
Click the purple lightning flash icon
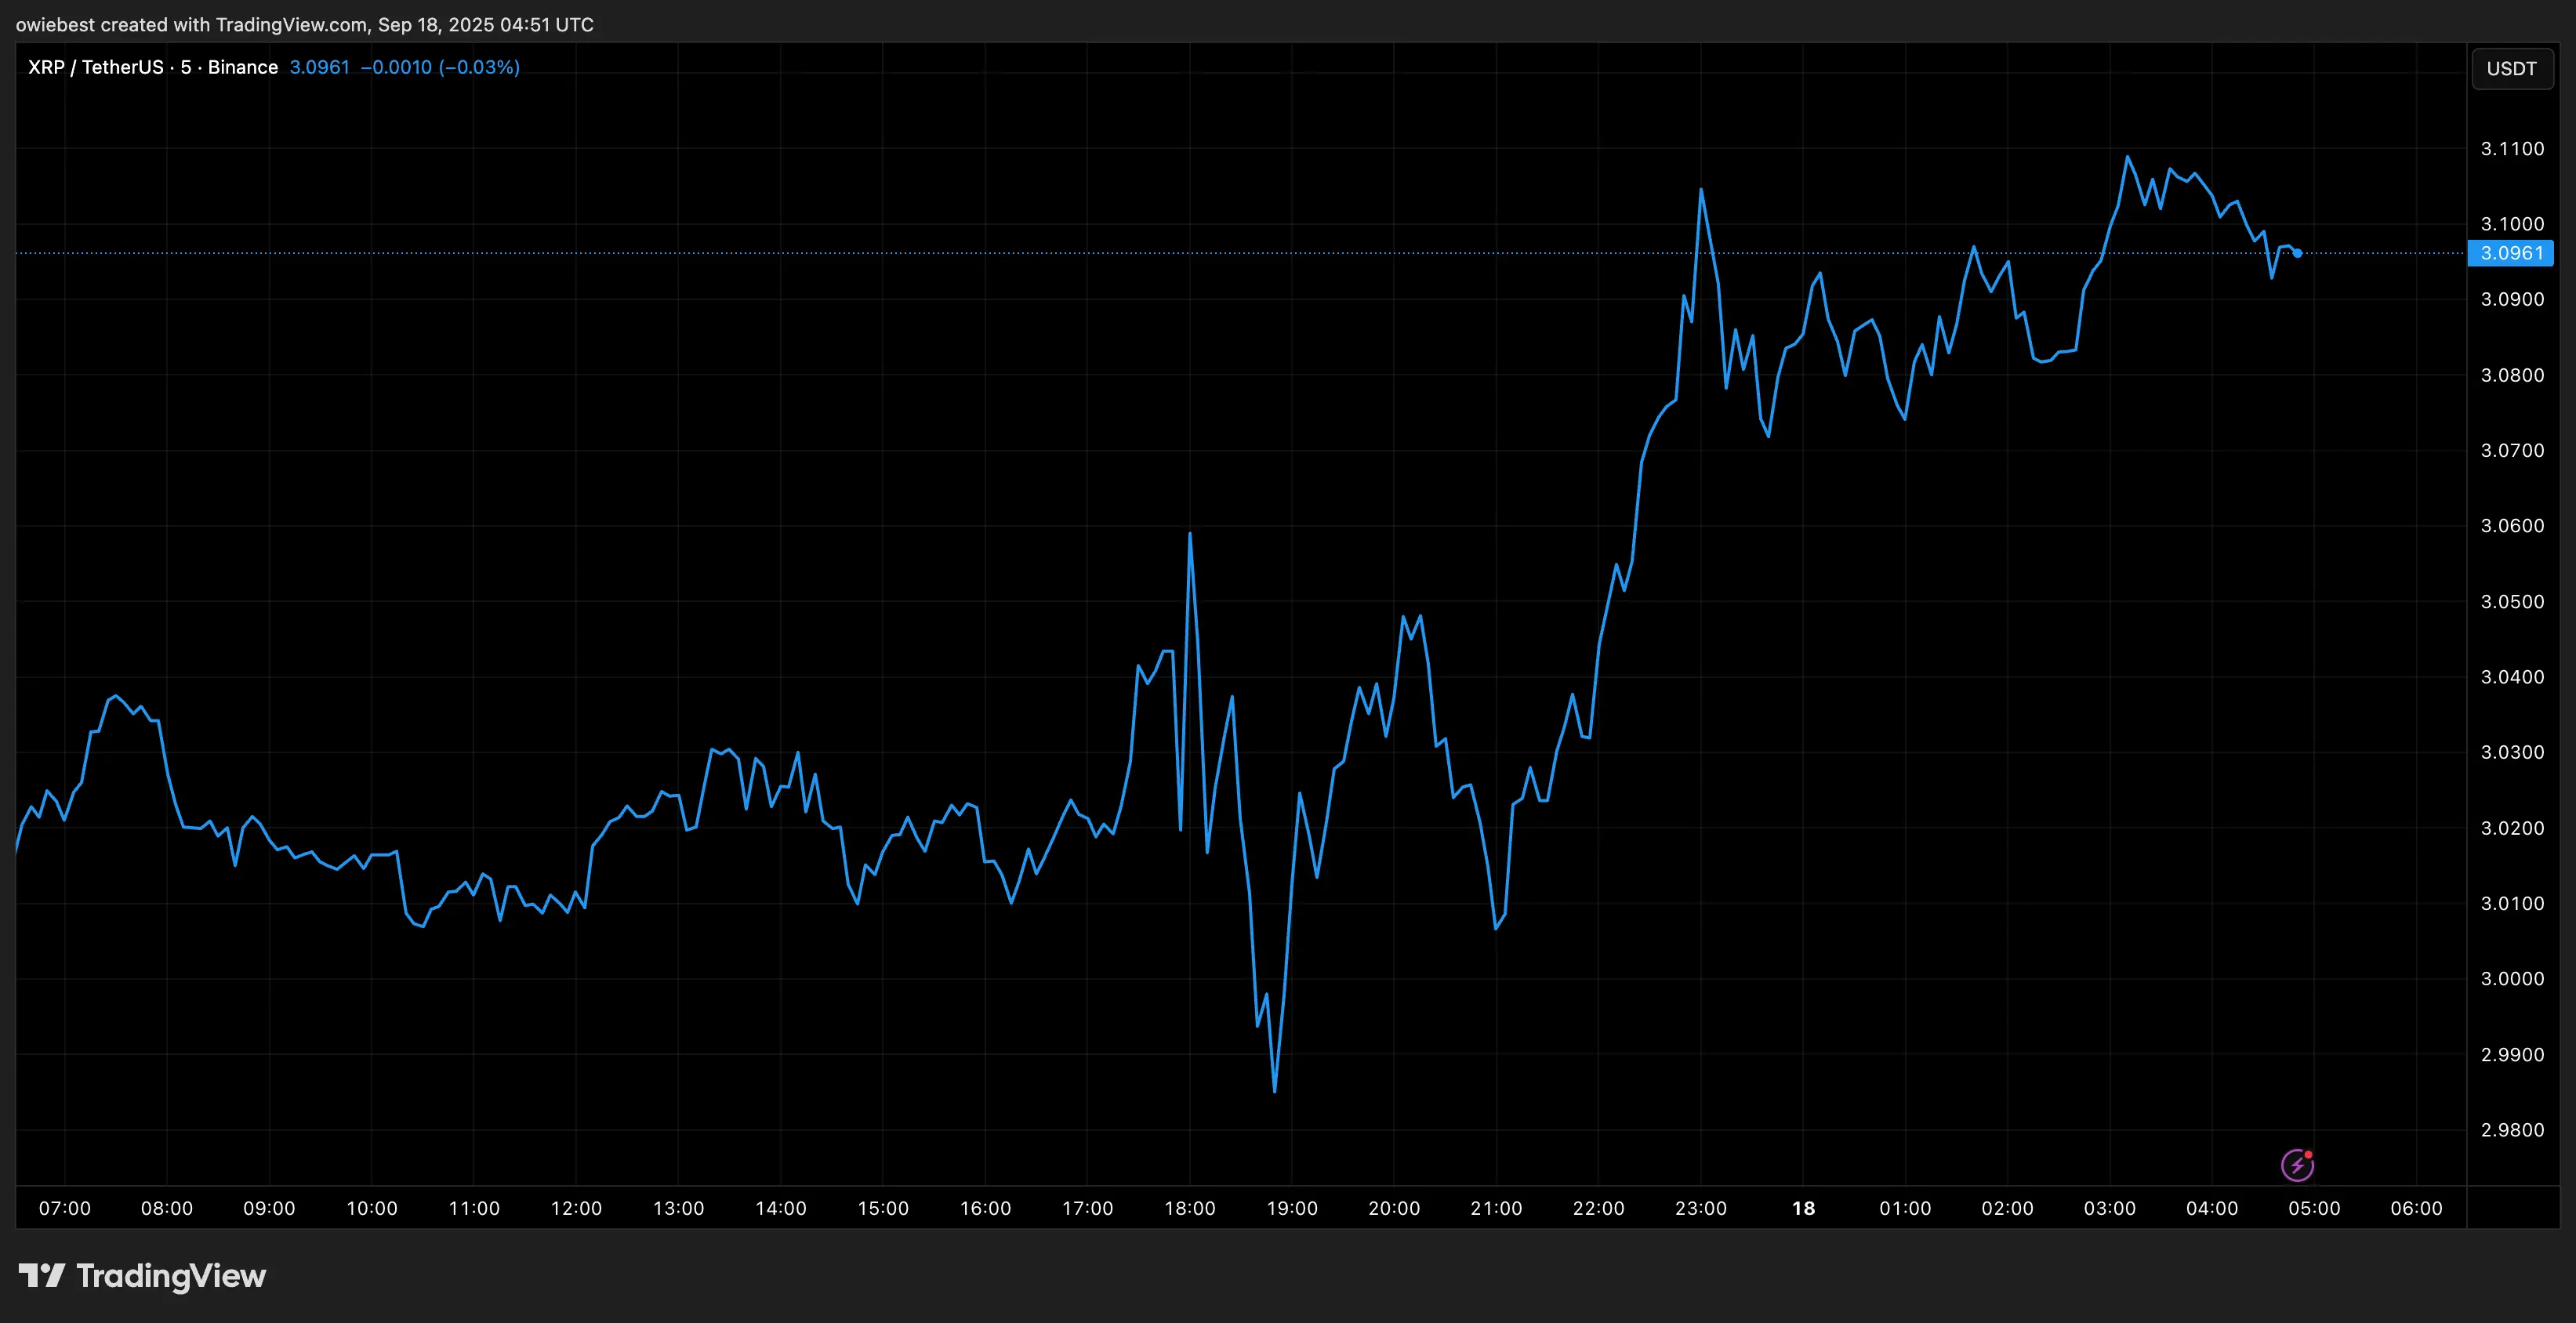tap(2297, 1165)
